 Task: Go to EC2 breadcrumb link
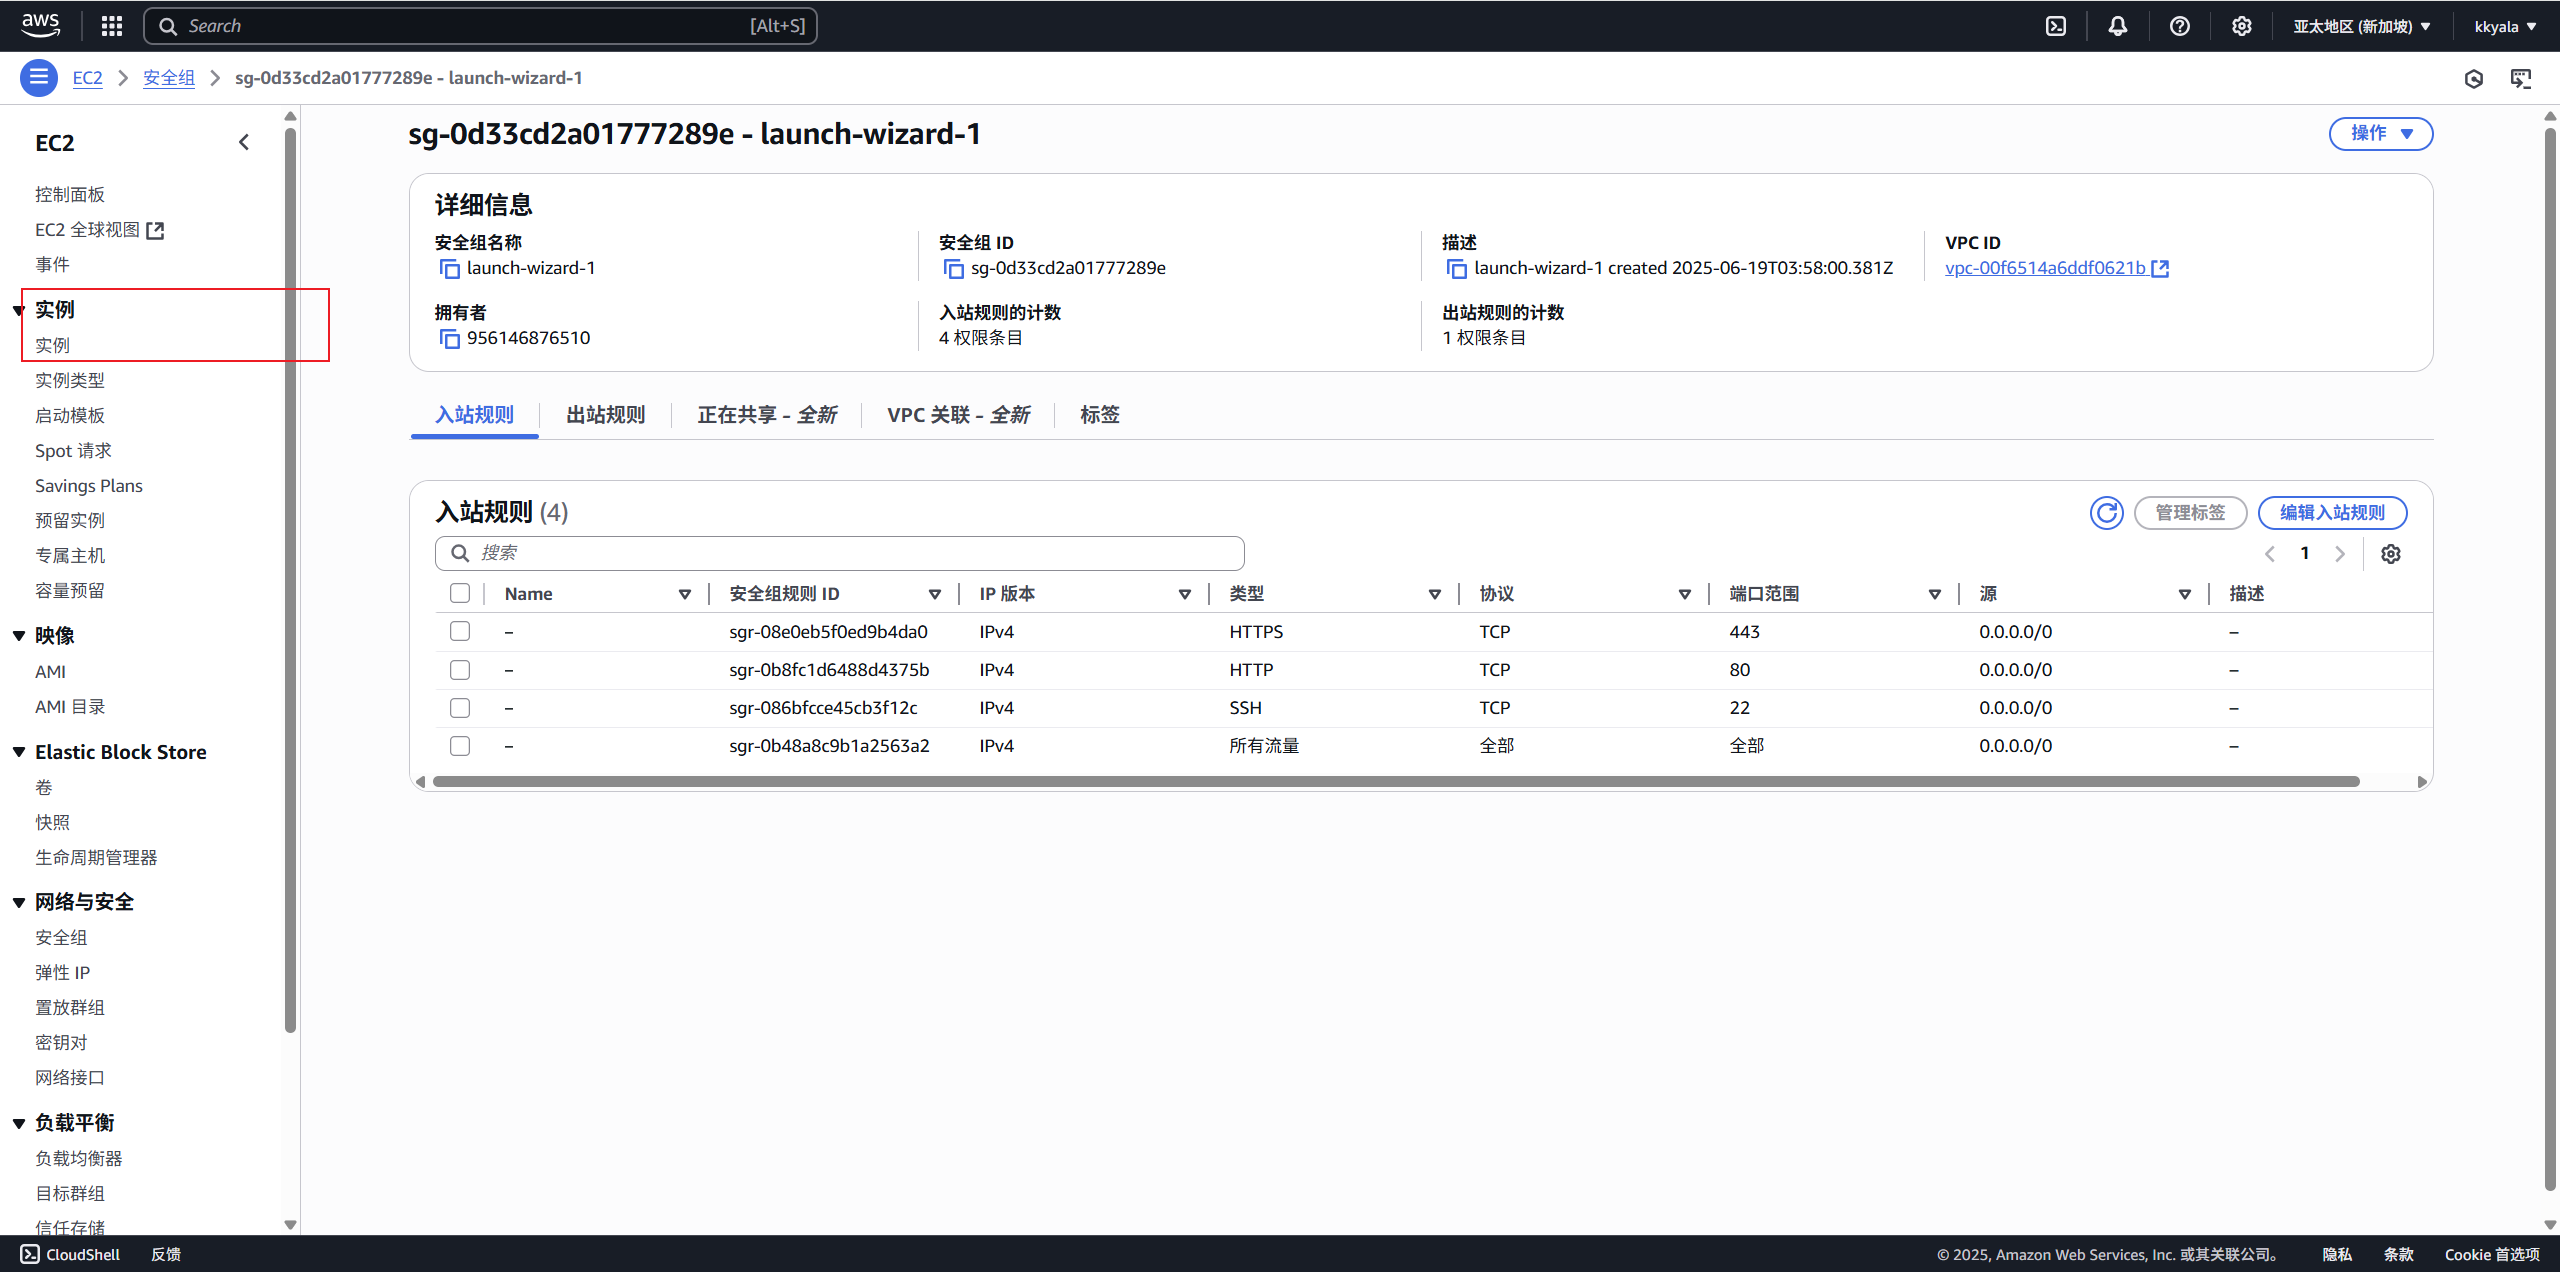click(87, 78)
